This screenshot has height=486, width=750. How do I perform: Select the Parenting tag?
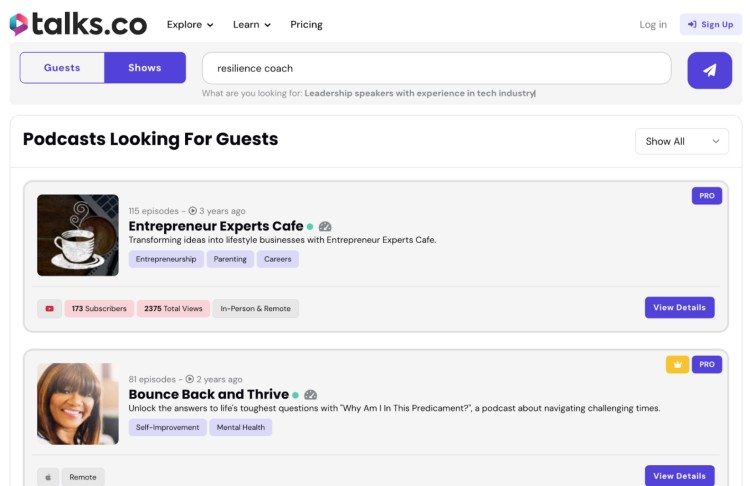click(x=230, y=259)
